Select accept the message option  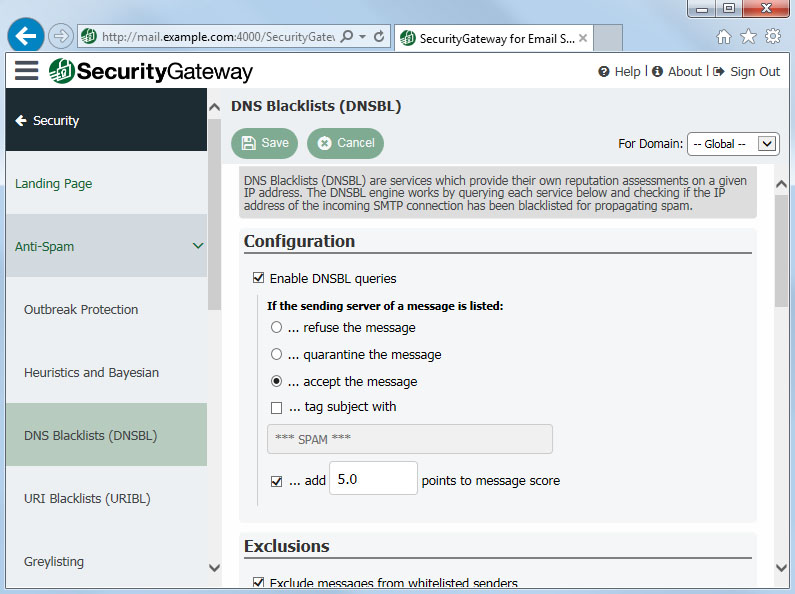(276, 381)
